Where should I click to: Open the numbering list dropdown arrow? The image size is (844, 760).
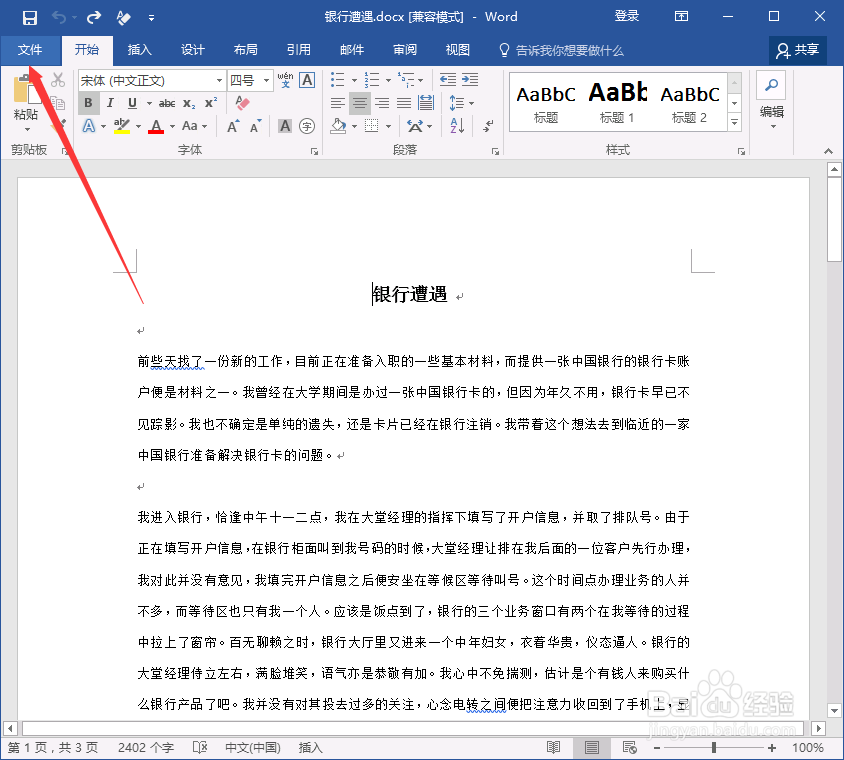coord(388,80)
